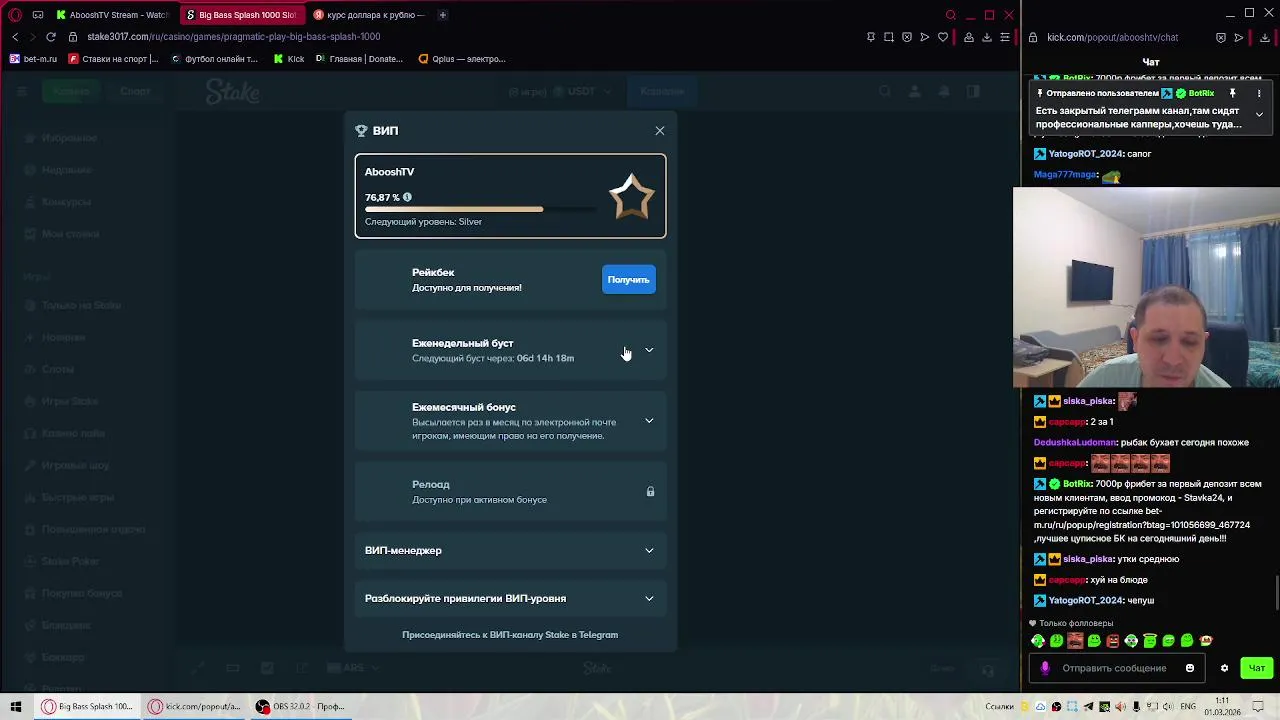Click the snapshot capture icon in toolbar
Viewport: 1280px width, 720px height.
click(889, 37)
